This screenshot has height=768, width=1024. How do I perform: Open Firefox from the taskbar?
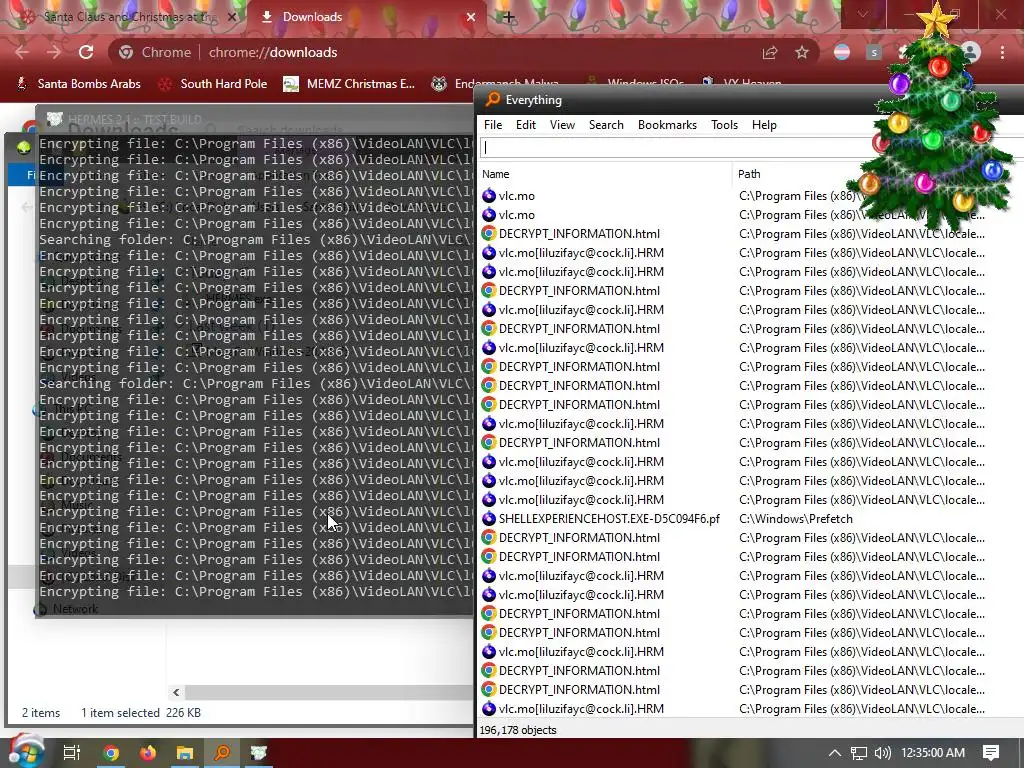[x=148, y=753]
